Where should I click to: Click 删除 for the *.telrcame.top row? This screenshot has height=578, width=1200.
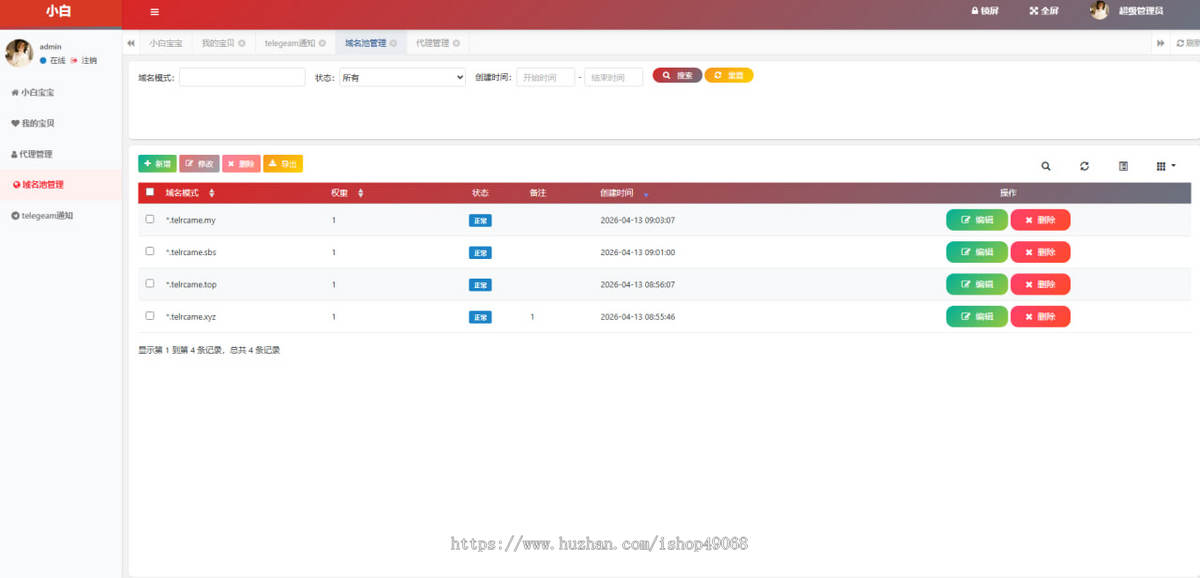coord(1040,284)
